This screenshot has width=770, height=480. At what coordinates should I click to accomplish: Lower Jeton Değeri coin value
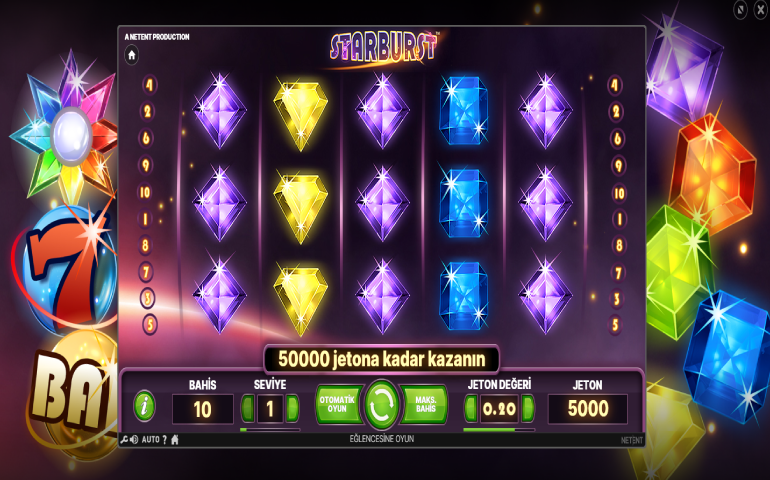click(471, 408)
